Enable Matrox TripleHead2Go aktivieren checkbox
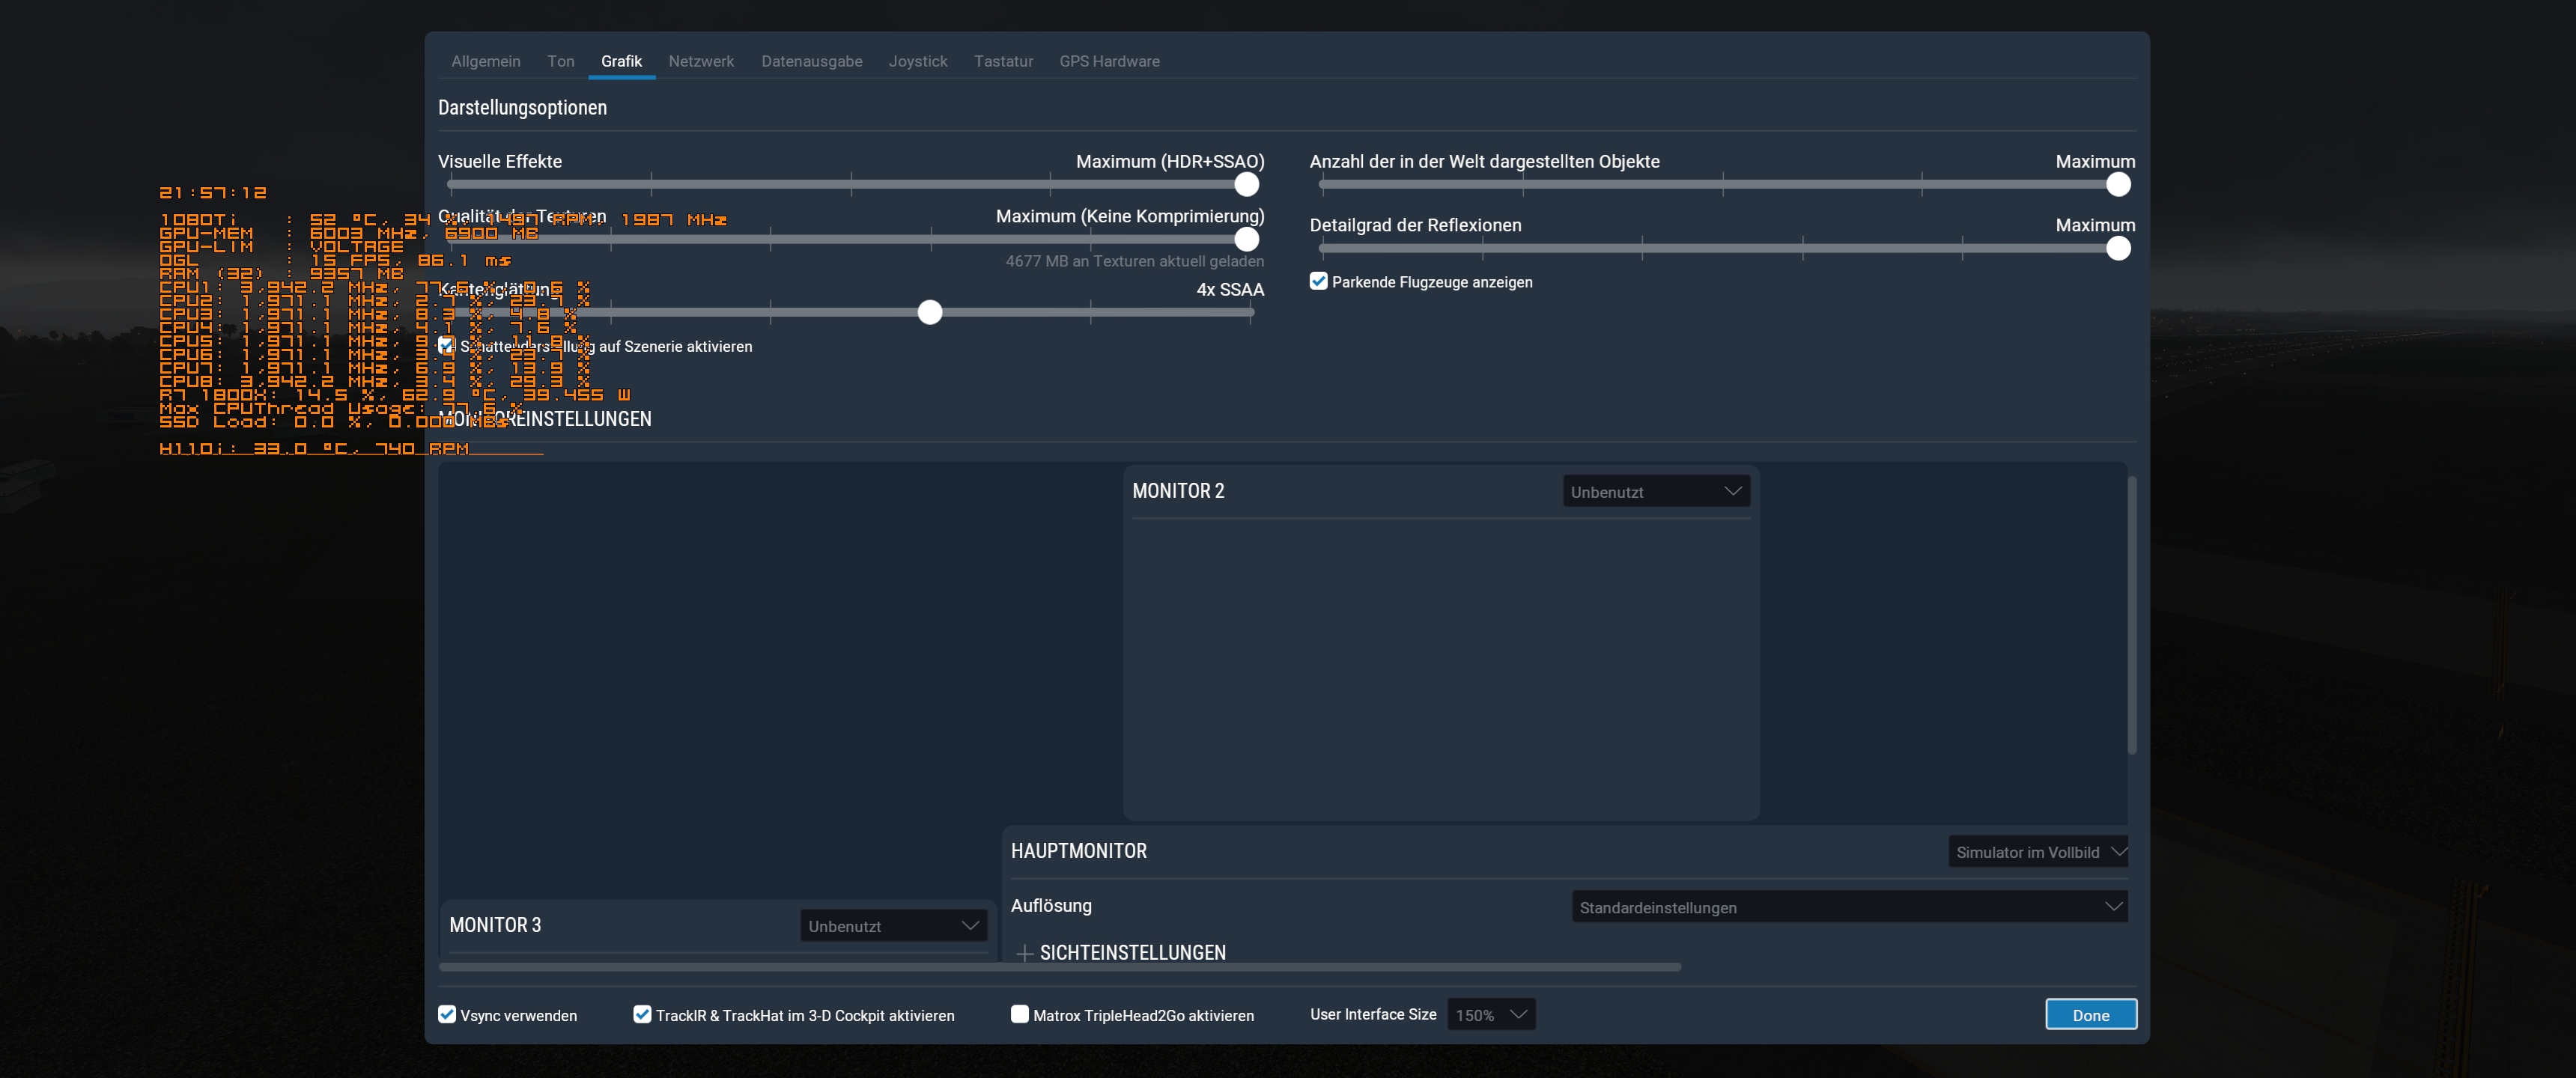Viewport: 2576px width, 1078px height. (1019, 1014)
